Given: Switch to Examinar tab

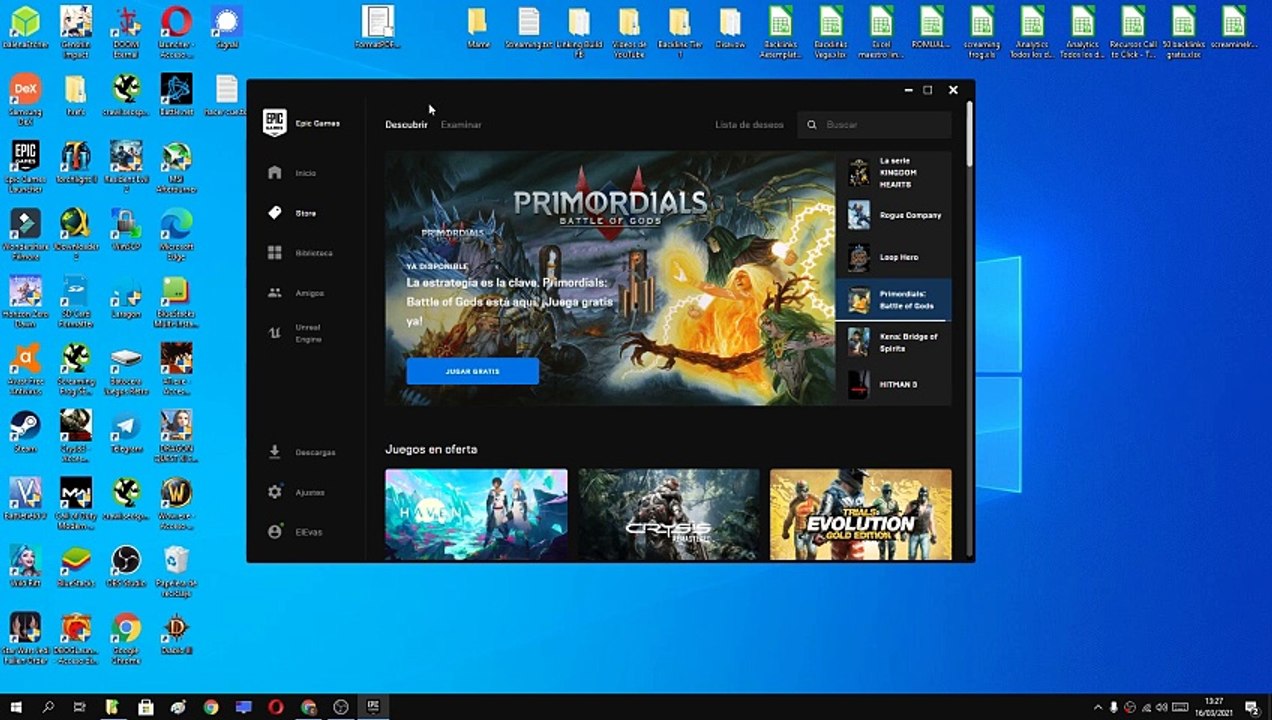Looking at the screenshot, I should (461, 125).
